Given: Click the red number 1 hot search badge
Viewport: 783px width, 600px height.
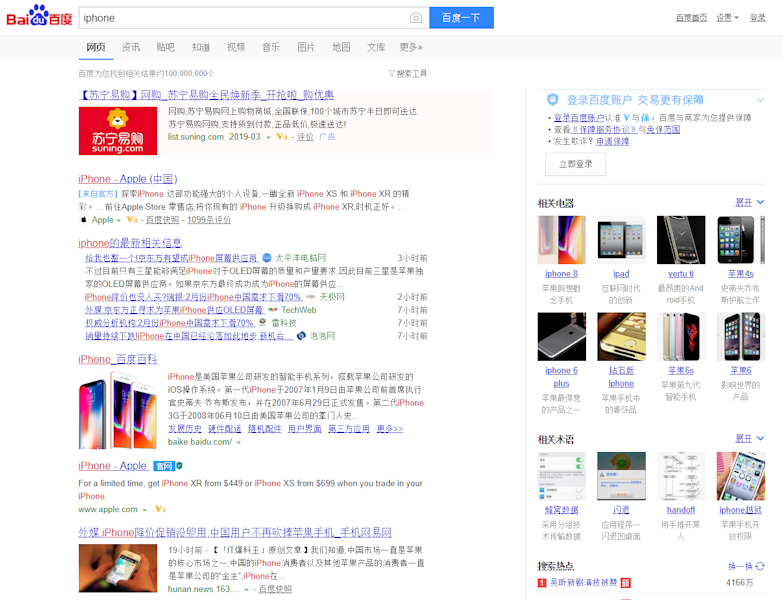Looking at the screenshot, I should [x=541, y=583].
